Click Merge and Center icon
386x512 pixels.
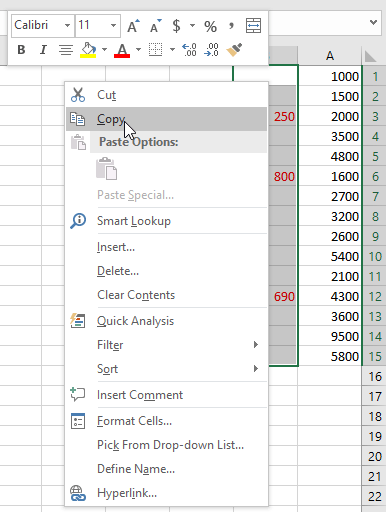click(x=253, y=26)
